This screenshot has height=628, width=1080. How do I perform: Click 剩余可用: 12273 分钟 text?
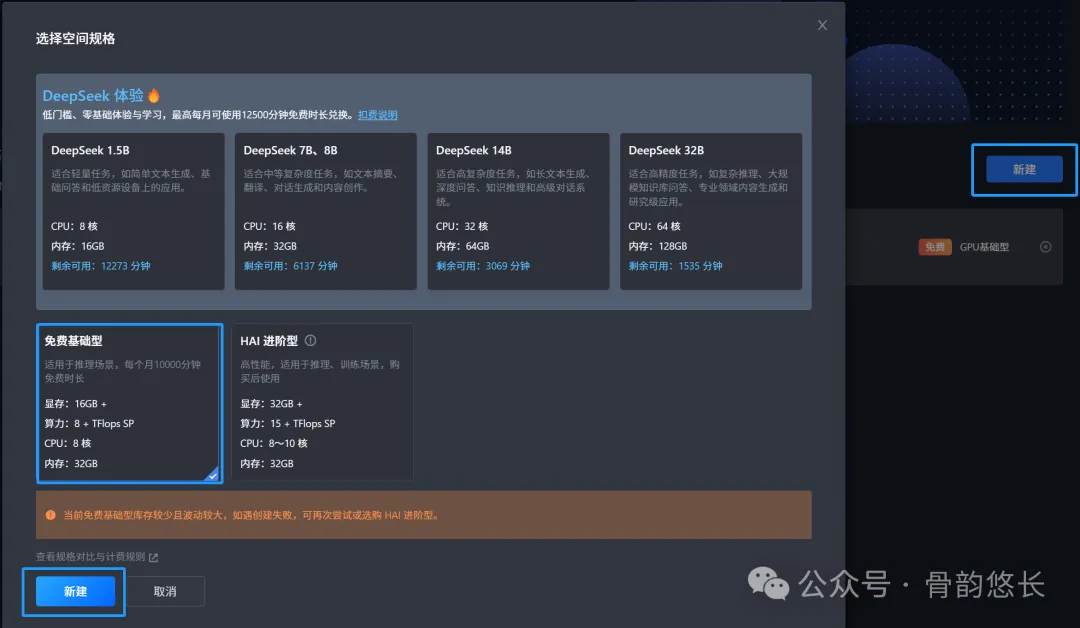pyautogui.click(x=101, y=266)
